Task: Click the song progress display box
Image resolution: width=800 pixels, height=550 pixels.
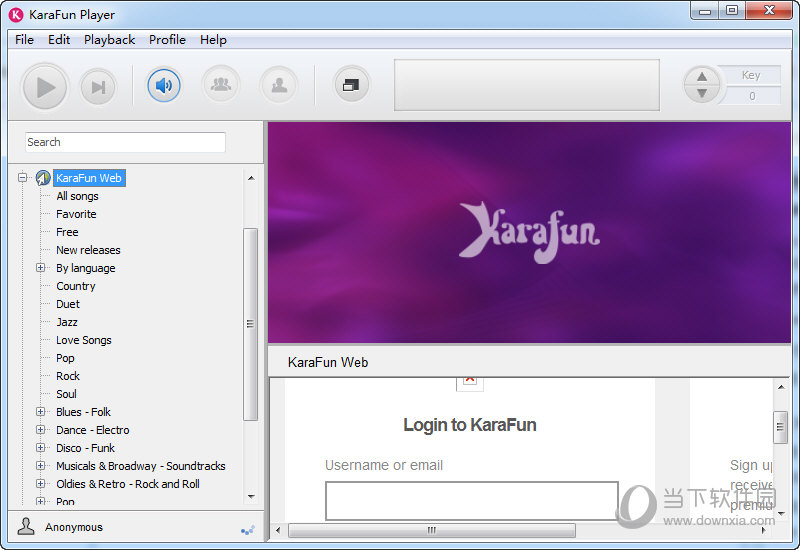Action: (x=527, y=85)
